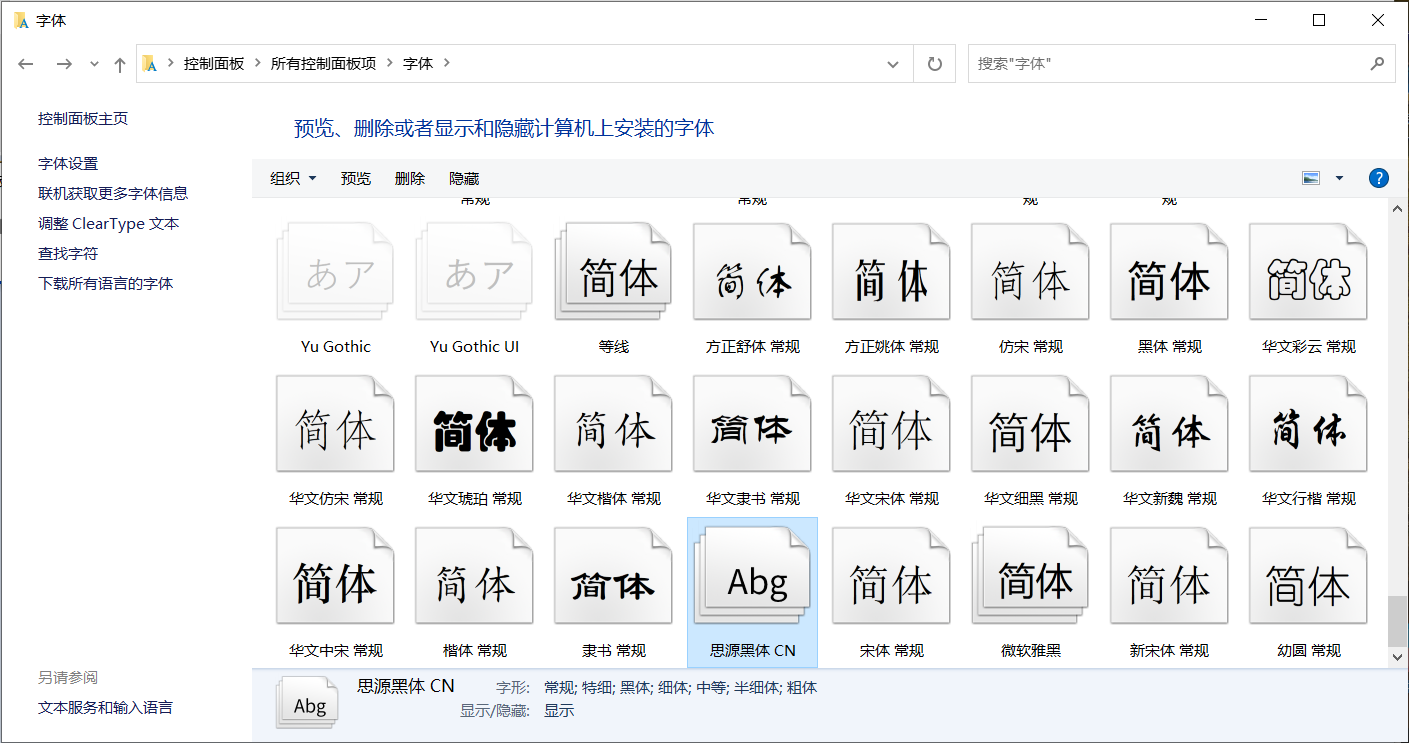
Task: Select the 宋体 常规 font icon
Action: pyautogui.click(x=891, y=576)
